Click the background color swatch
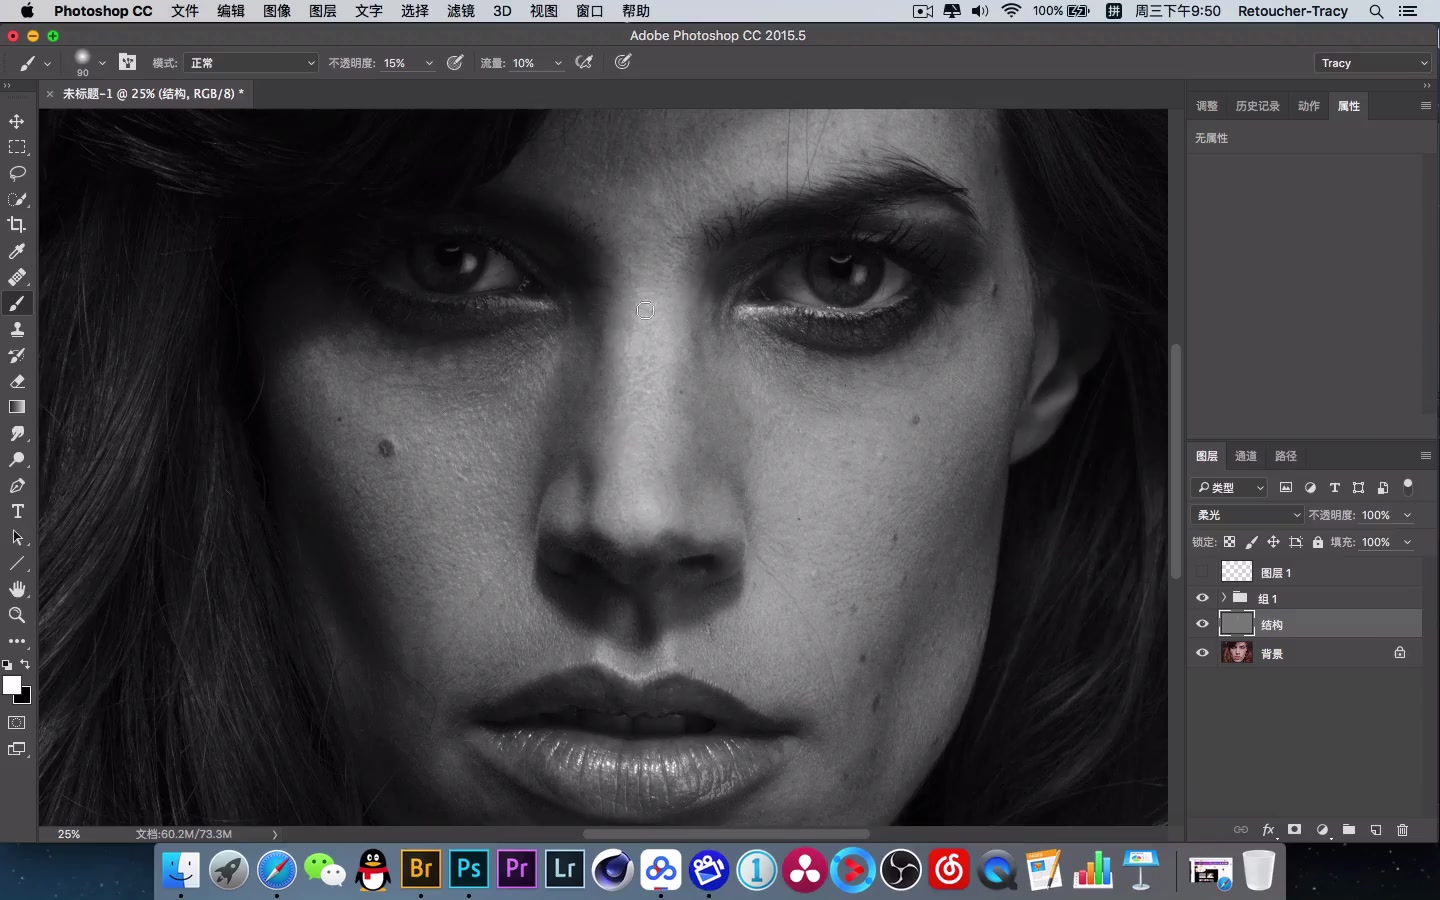 pyautogui.click(x=25, y=697)
